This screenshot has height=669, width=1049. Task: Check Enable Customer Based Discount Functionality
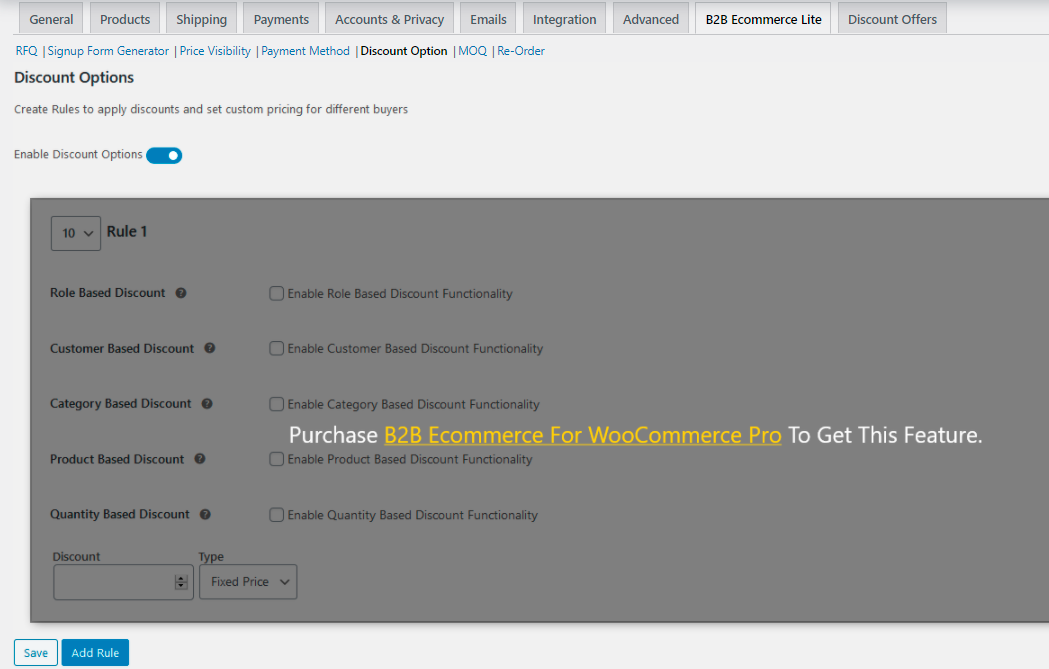(x=276, y=349)
